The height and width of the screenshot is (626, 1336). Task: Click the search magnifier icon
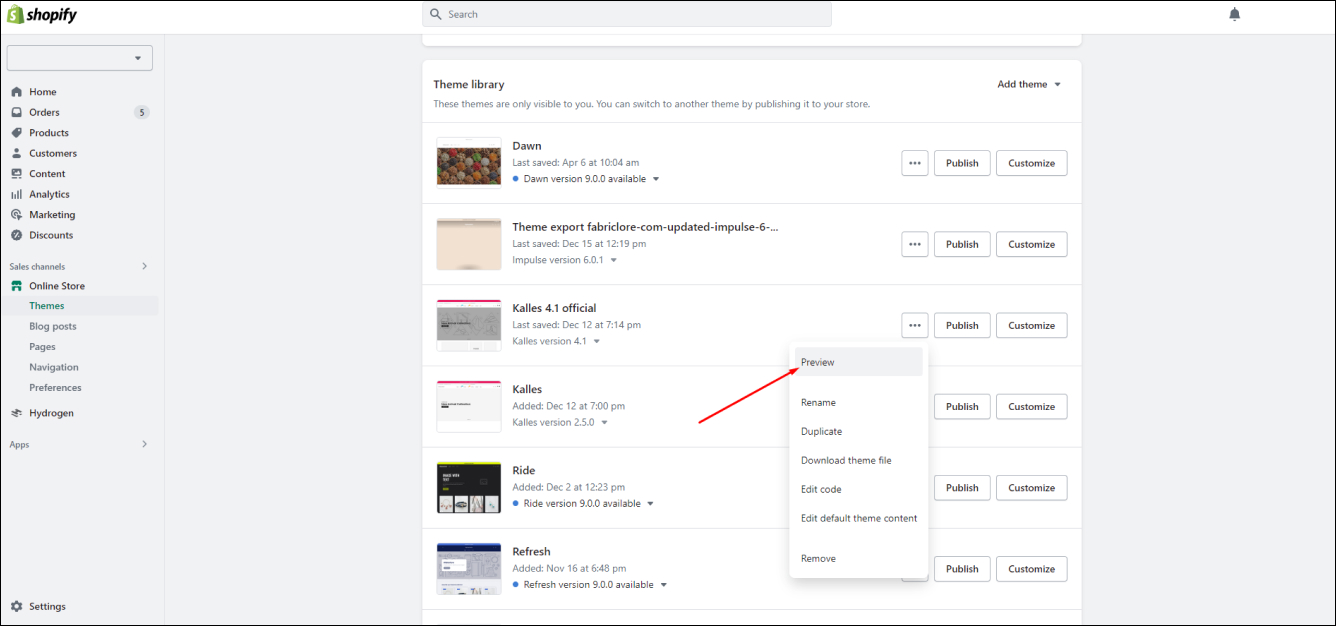point(436,14)
